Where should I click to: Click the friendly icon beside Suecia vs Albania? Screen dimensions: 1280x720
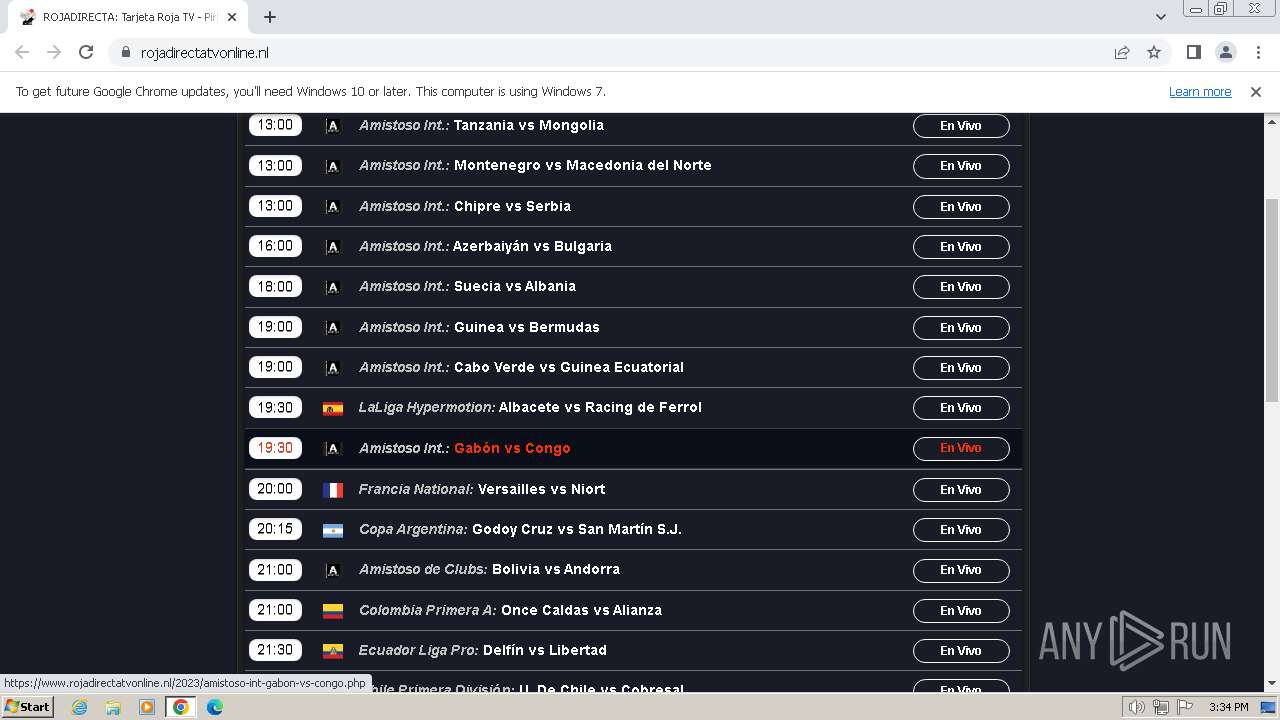[333, 287]
